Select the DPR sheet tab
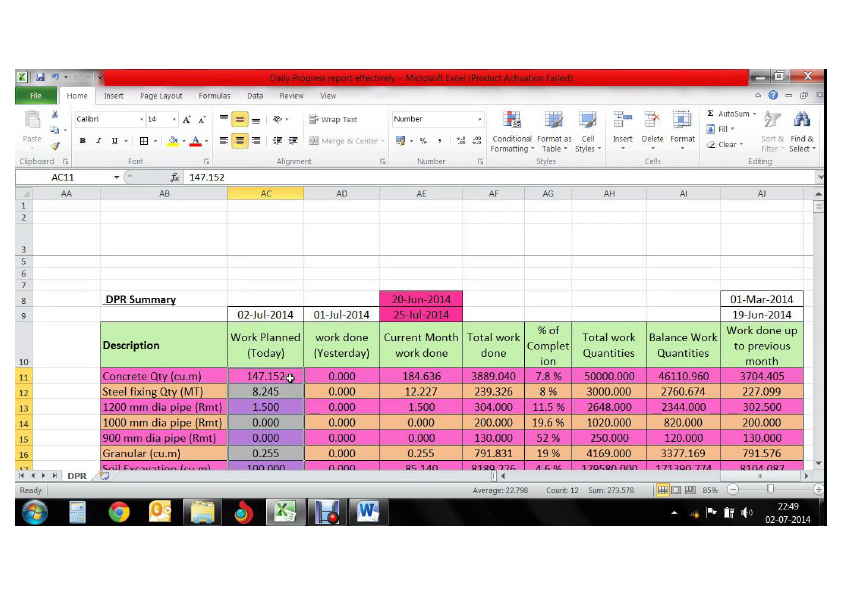842x595 pixels. [76, 477]
